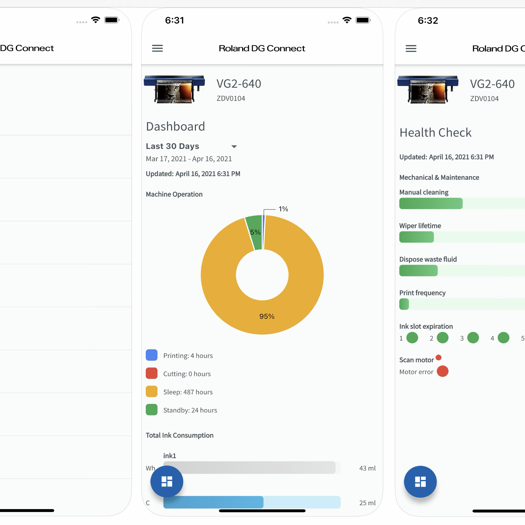The width and height of the screenshot is (525, 525).
Task: Tap the 1% chart callout label
Action: pos(283,209)
